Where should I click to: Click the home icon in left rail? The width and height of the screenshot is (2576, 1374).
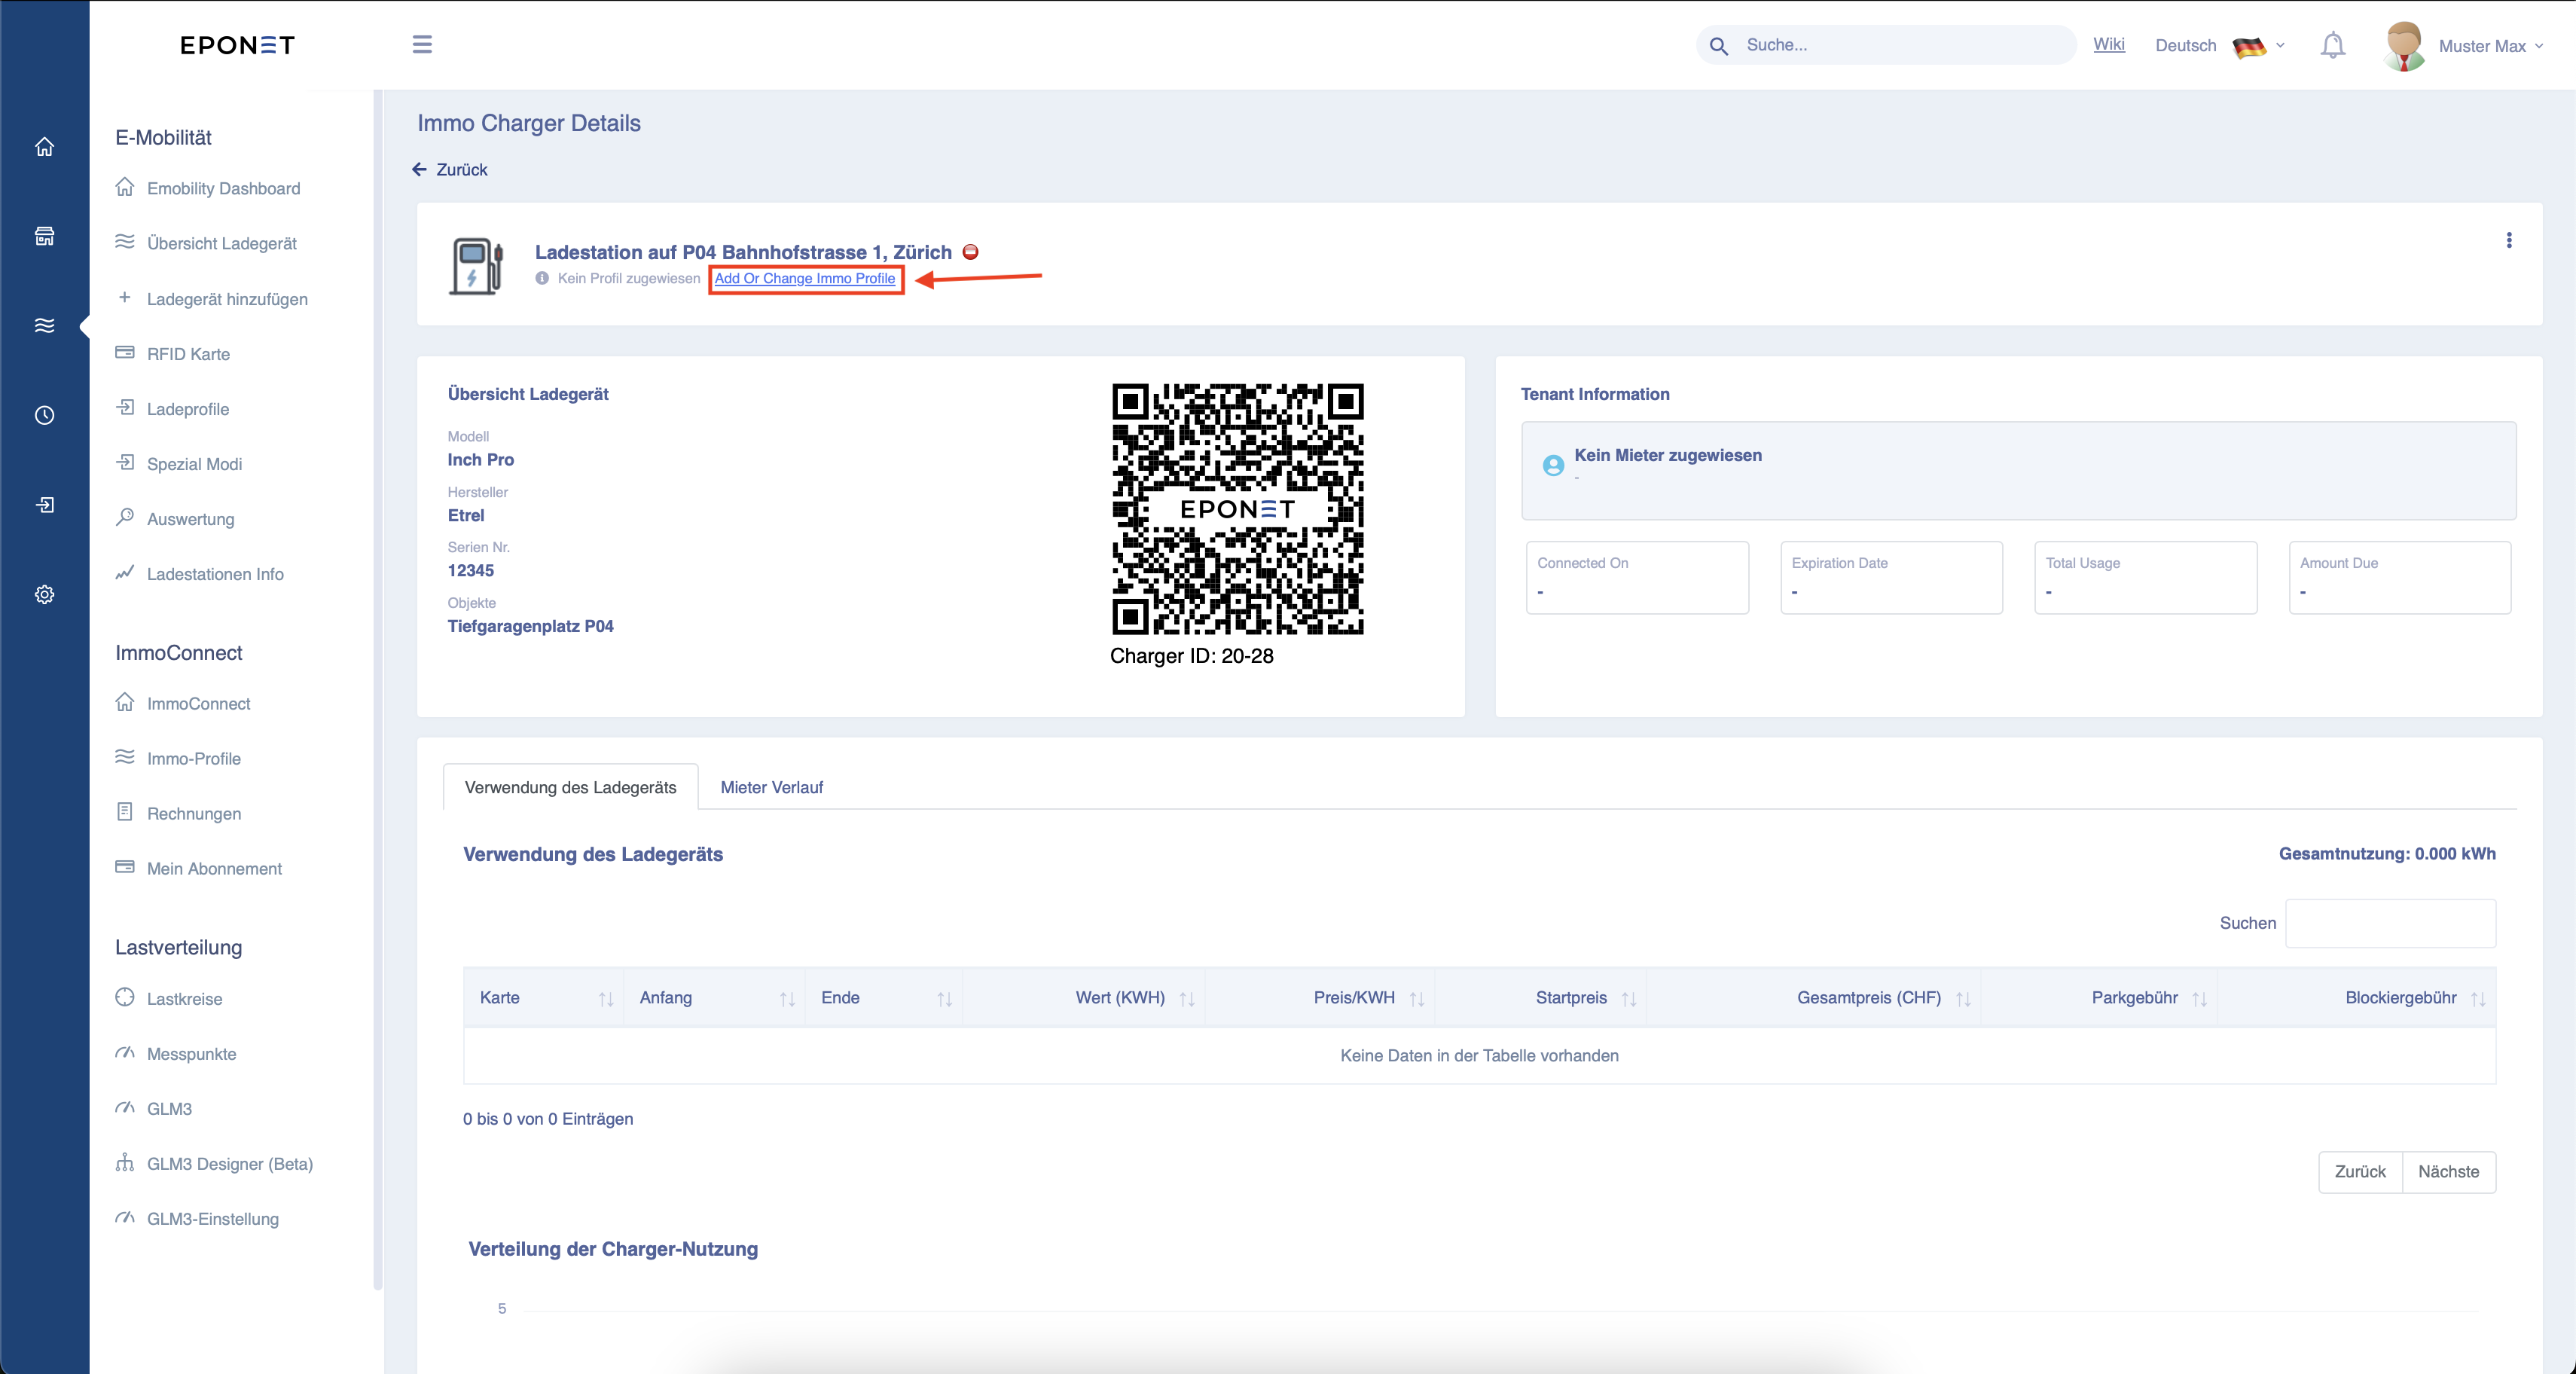pos(45,147)
